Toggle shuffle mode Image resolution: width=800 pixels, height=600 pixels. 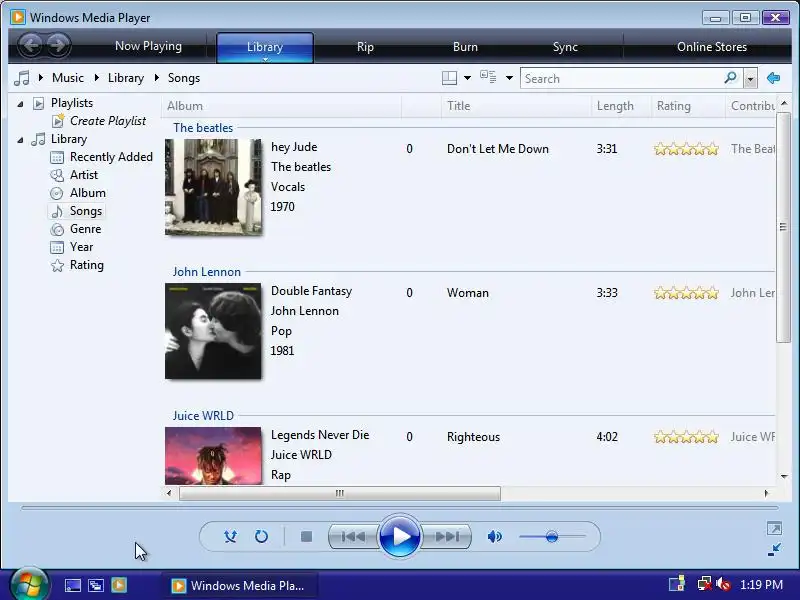click(230, 537)
